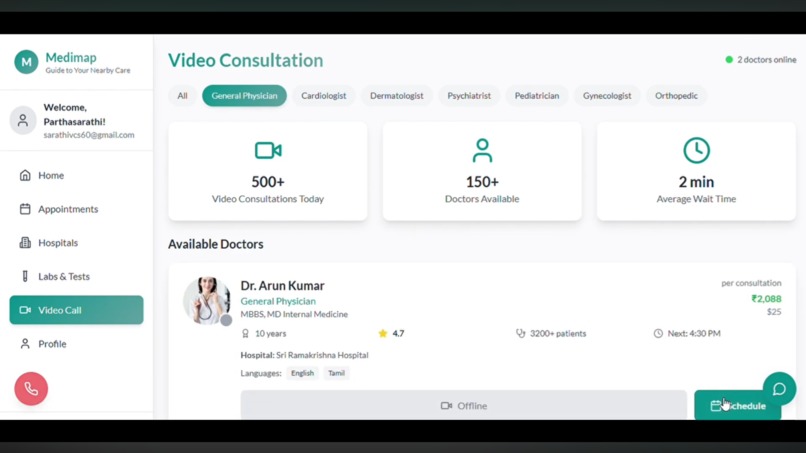The image size is (806, 453).
Task: Click the Doctors Available stat card
Action: click(x=482, y=171)
